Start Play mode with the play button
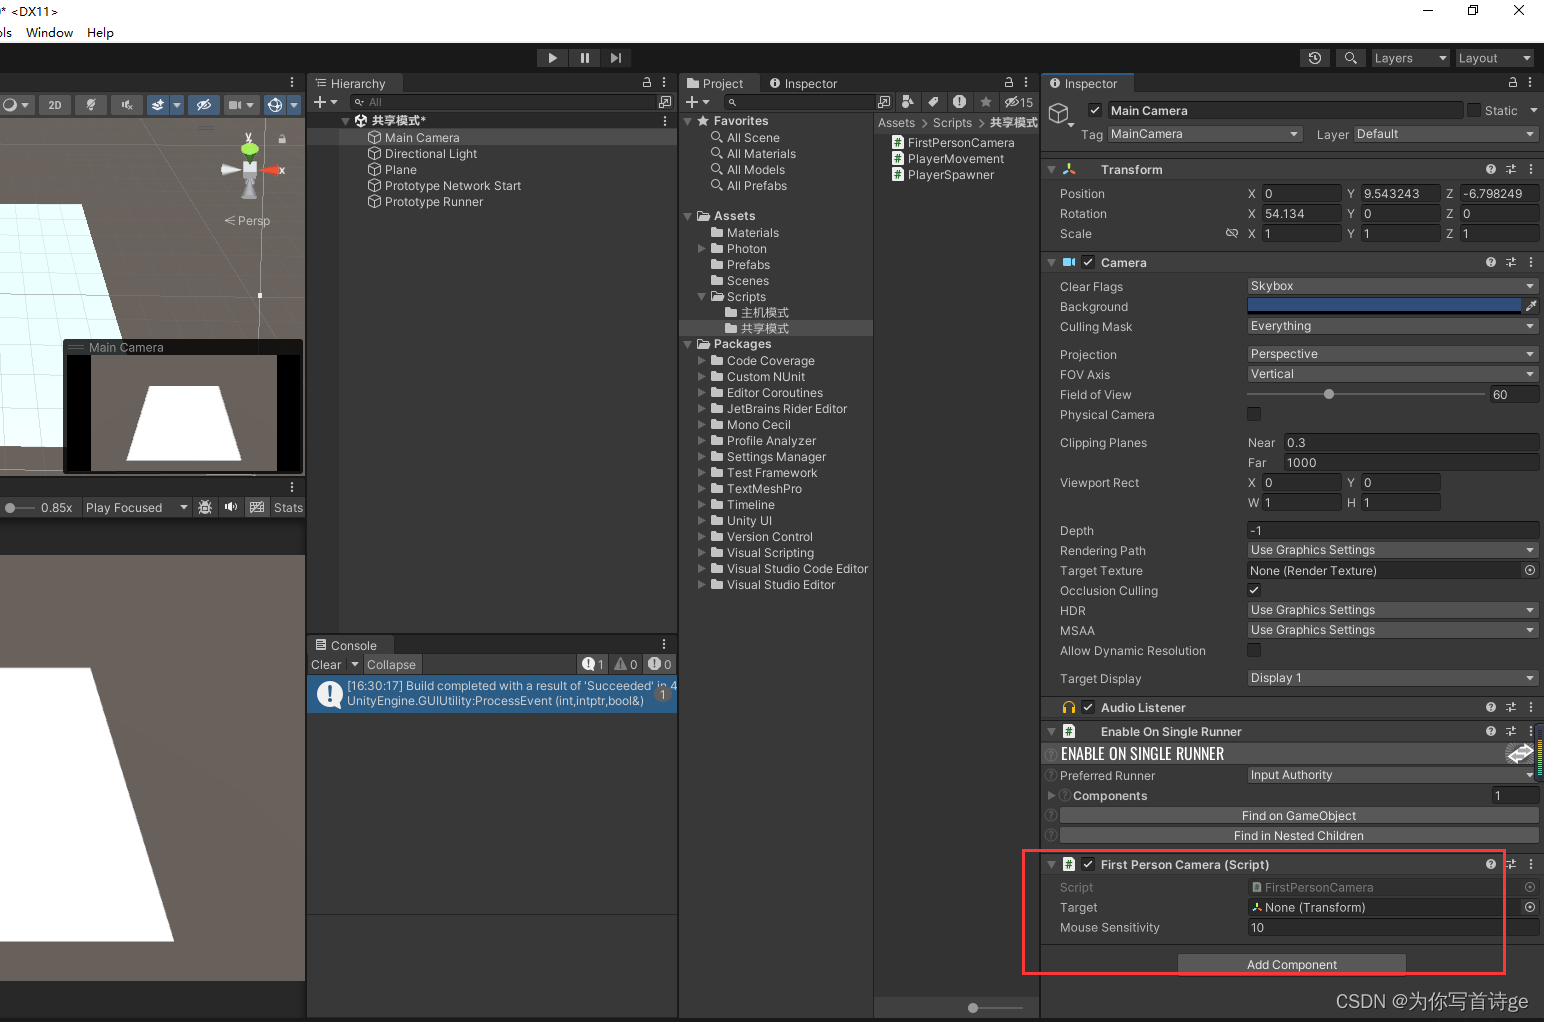The width and height of the screenshot is (1544, 1022). click(x=552, y=58)
